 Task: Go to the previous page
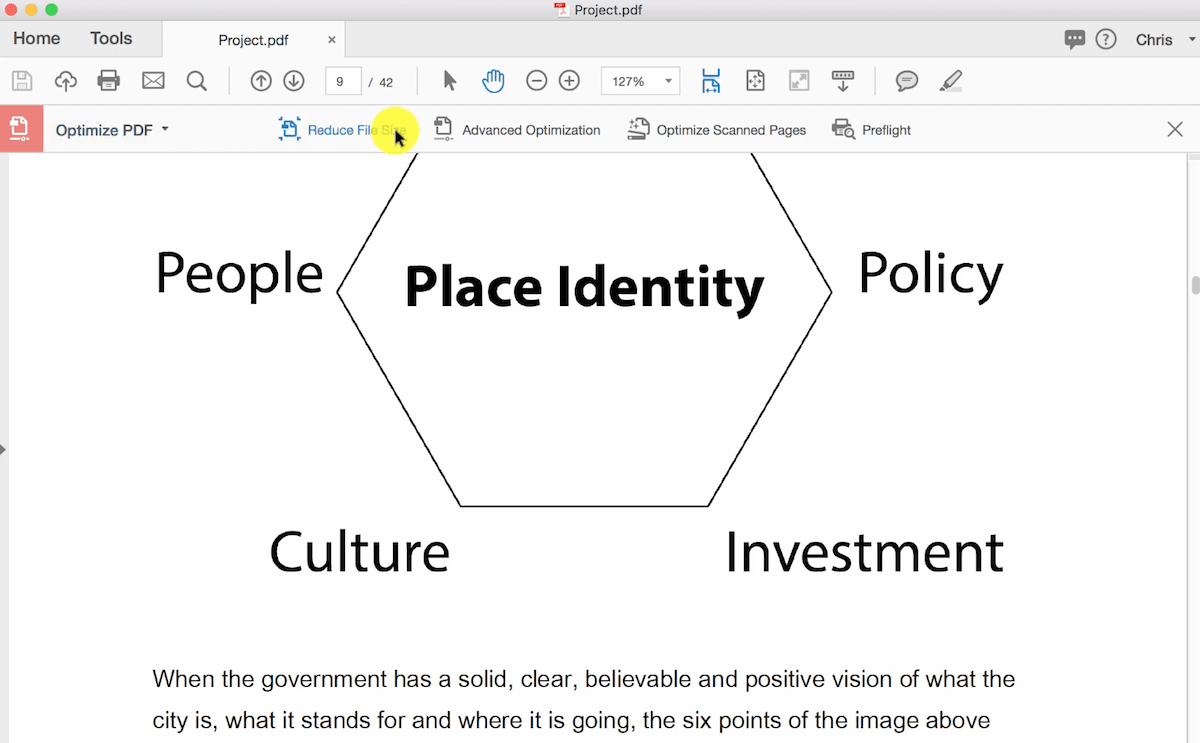261,81
